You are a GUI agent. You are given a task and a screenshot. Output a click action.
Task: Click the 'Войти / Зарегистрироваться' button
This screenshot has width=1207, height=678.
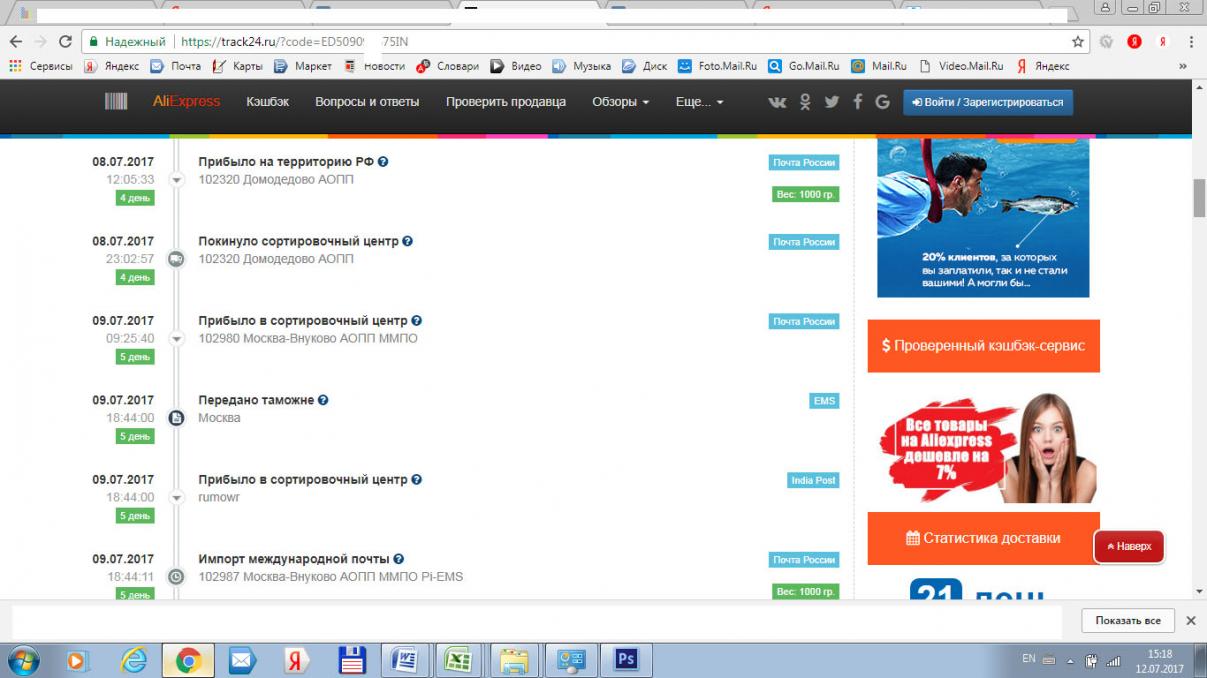pyautogui.click(x=987, y=102)
